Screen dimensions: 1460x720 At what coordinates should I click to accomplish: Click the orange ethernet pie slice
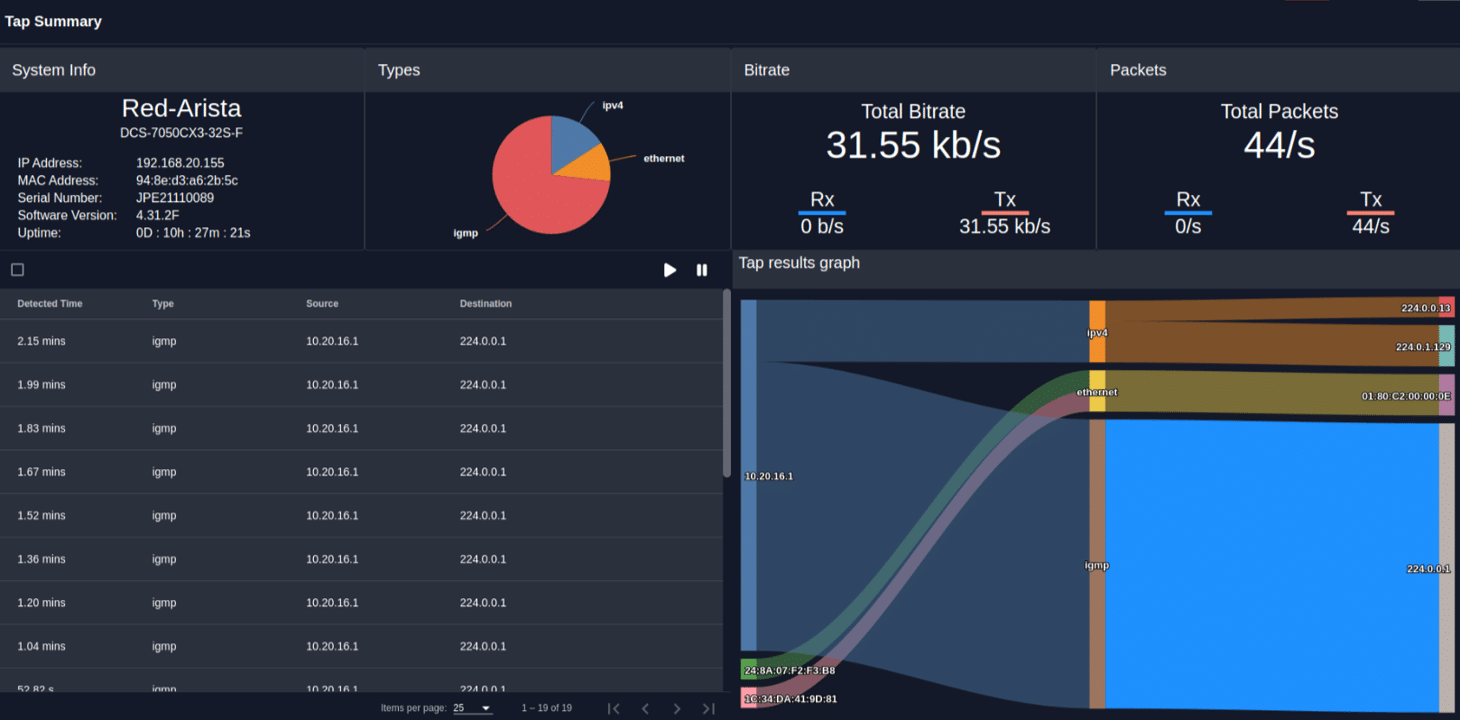[590, 163]
